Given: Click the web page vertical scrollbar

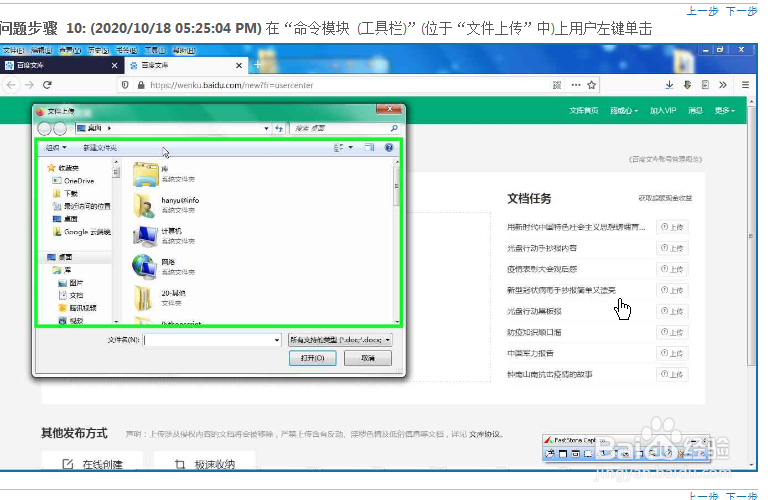Looking at the screenshot, I should 751,282.
